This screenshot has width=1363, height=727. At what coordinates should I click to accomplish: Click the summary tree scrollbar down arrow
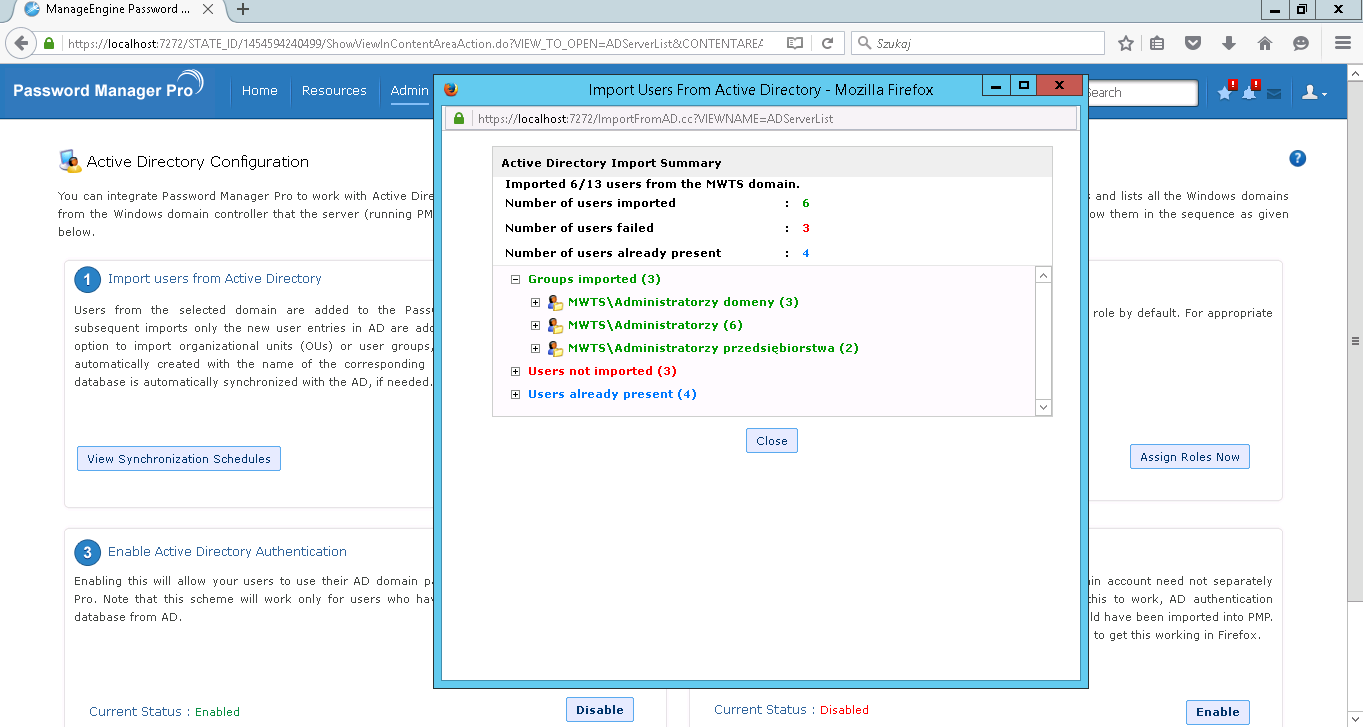[x=1044, y=407]
